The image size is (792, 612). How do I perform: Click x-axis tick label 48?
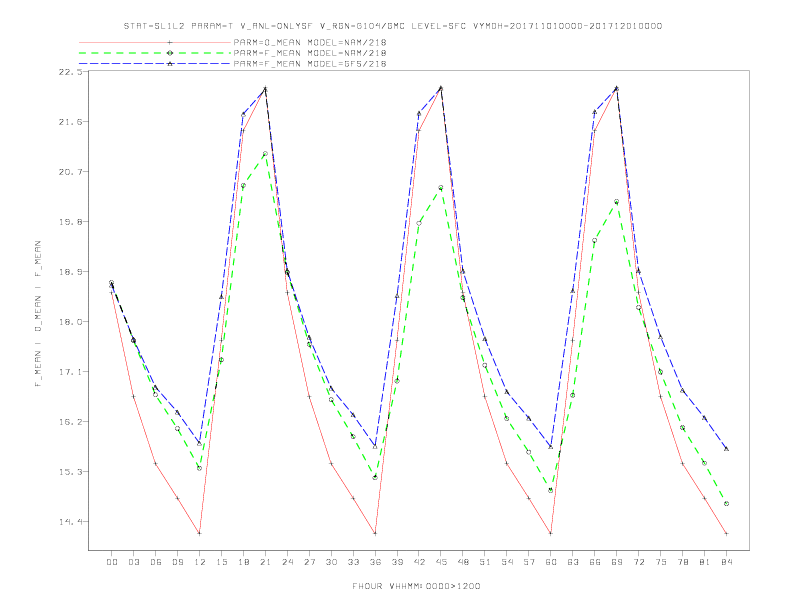click(463, 562)
